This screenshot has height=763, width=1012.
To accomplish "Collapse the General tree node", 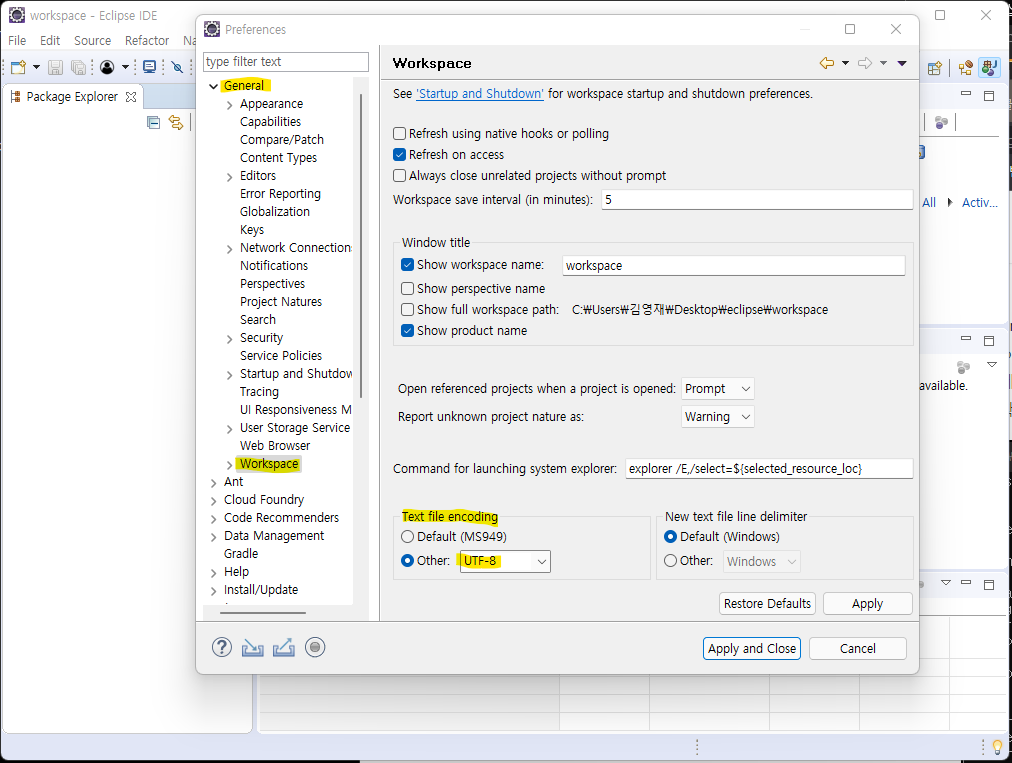I will 214,86.
